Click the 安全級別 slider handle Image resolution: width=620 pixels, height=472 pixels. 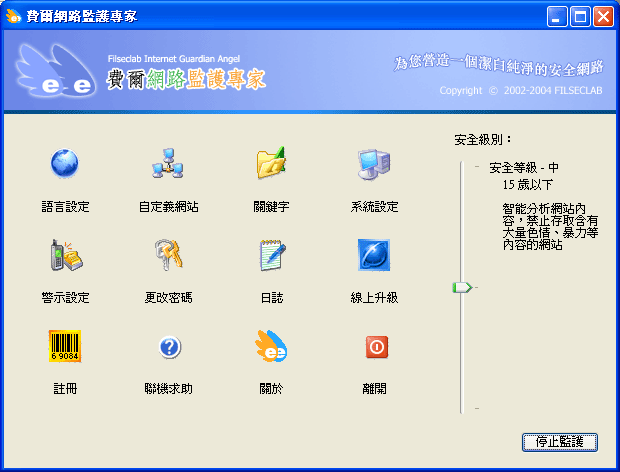point(461,287)
